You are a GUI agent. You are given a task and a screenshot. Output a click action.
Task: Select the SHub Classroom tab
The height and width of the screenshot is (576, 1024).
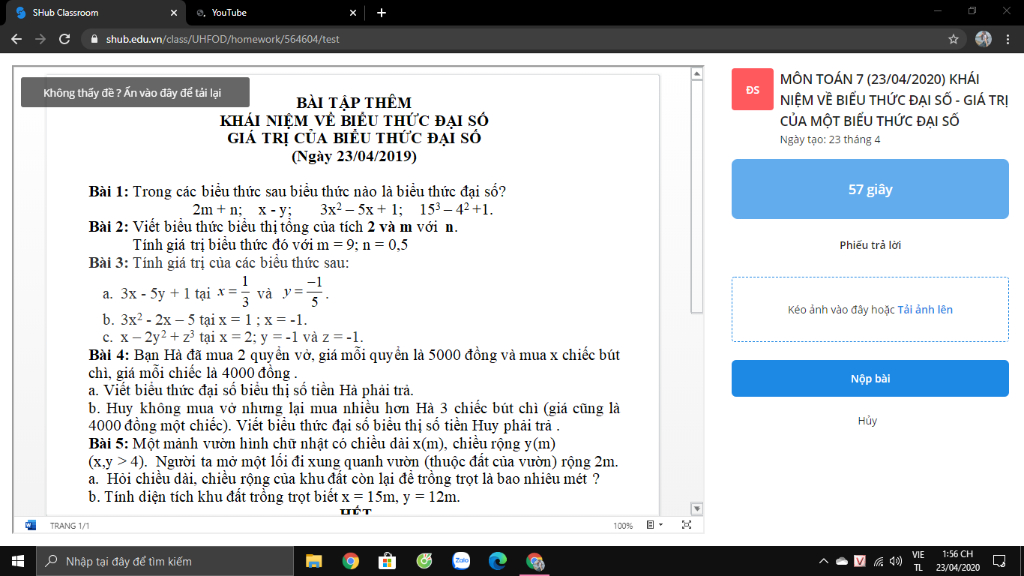point(95,12)
